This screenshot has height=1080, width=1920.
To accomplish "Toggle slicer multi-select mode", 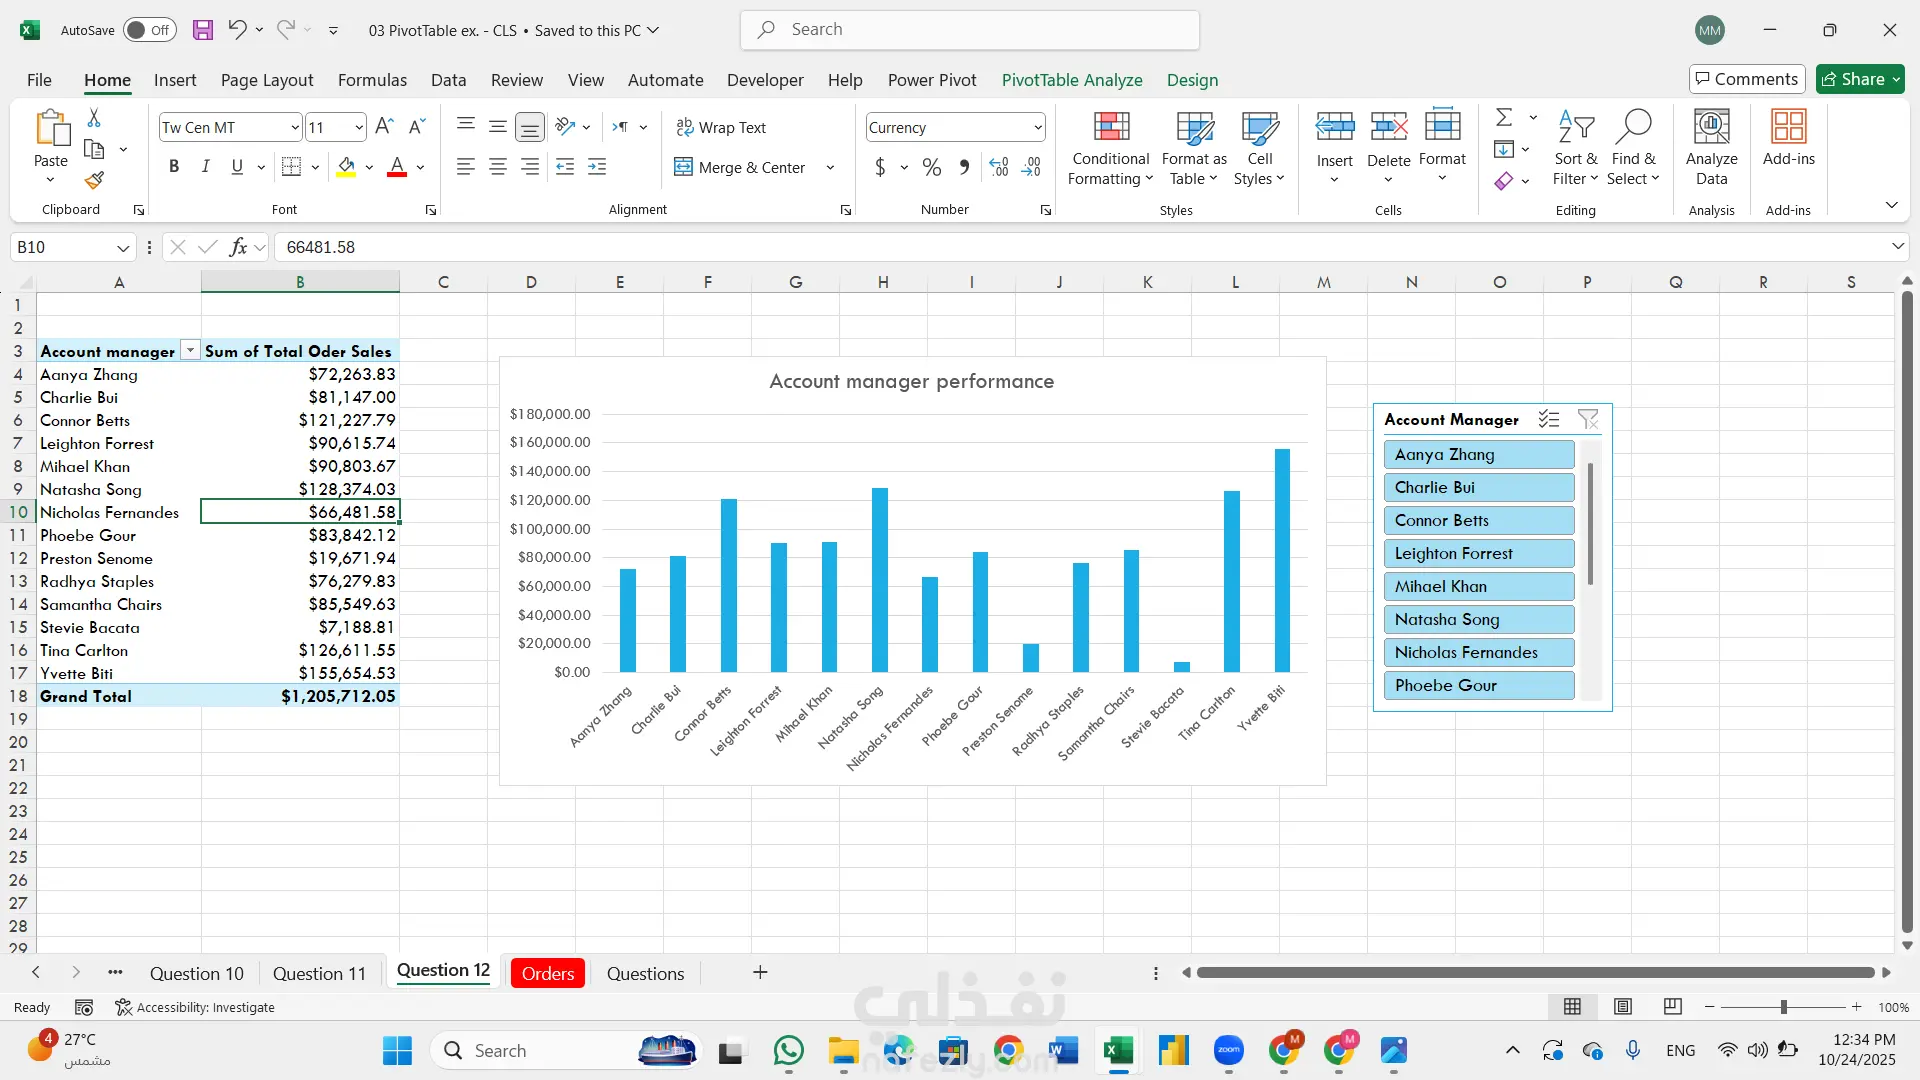I will (x=1549, y=420).
